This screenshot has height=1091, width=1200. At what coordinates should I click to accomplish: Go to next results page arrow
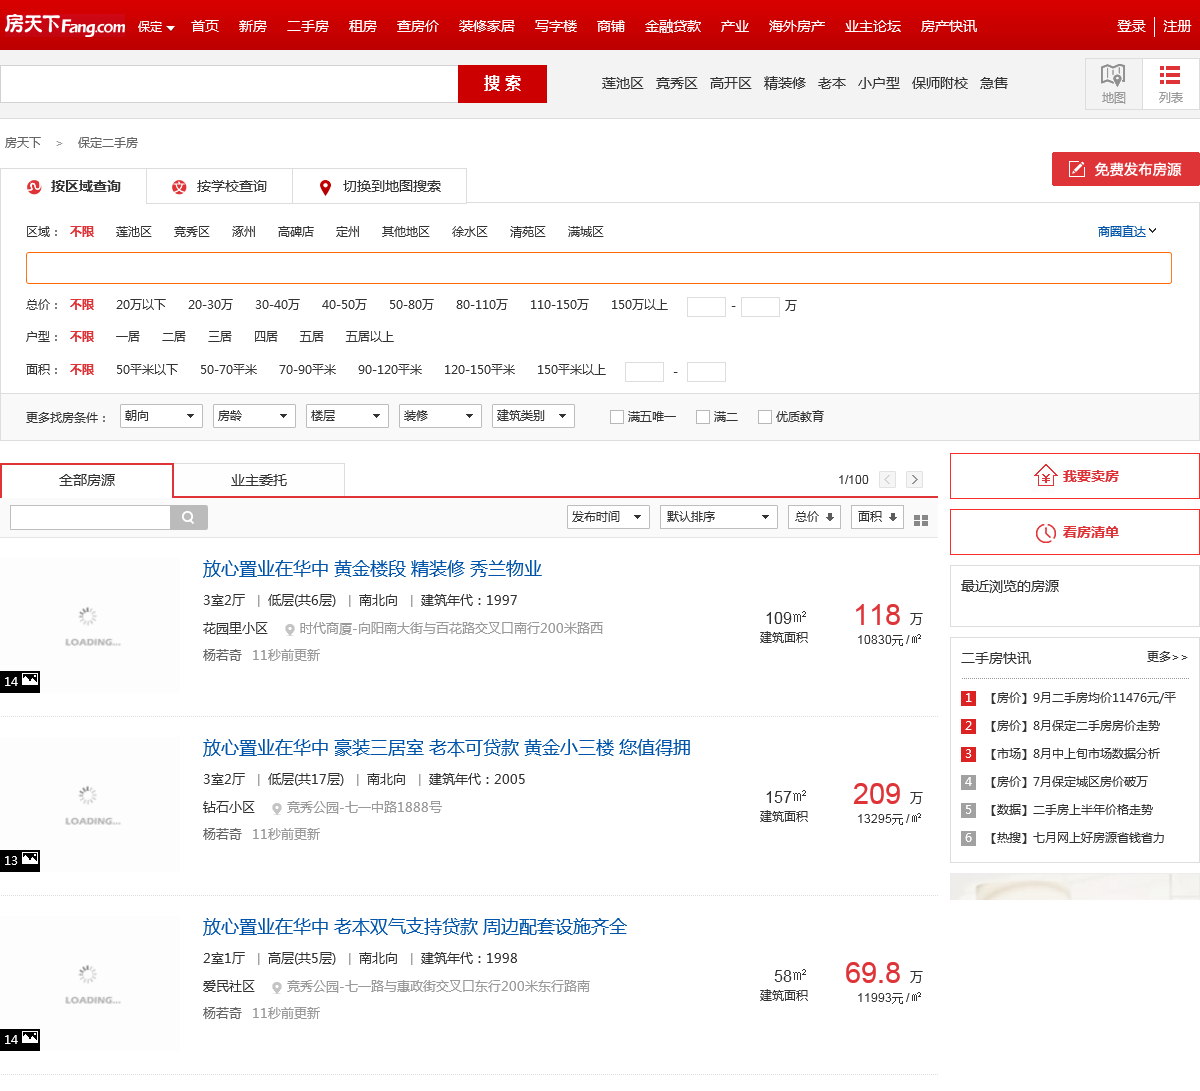[914, 480]
